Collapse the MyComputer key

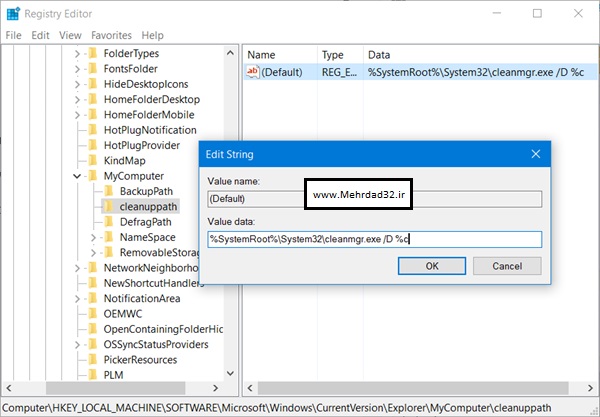tap(77, 176)
